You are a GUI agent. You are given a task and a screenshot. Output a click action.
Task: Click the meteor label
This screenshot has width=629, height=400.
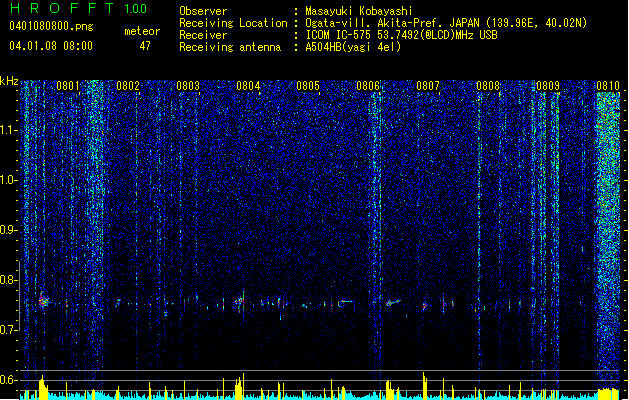point(142,31)
